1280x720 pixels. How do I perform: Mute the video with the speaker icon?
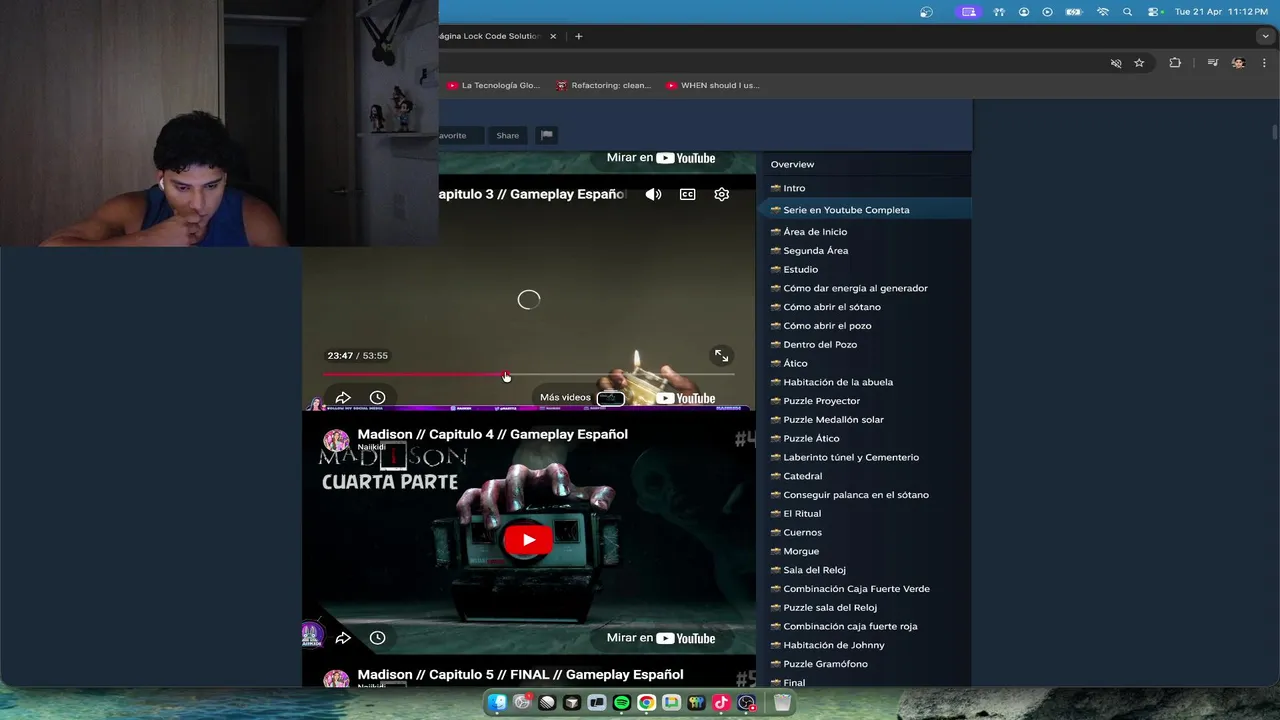(x=653, y=194)
